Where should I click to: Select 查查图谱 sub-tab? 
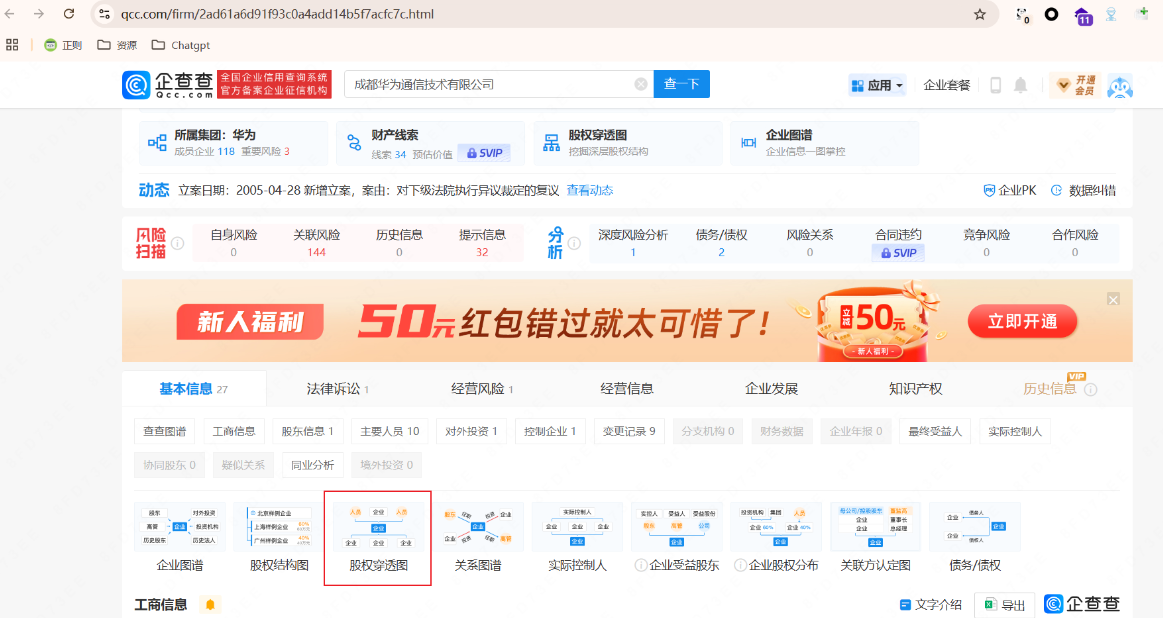pyautogui.click(x=165, y=431)
